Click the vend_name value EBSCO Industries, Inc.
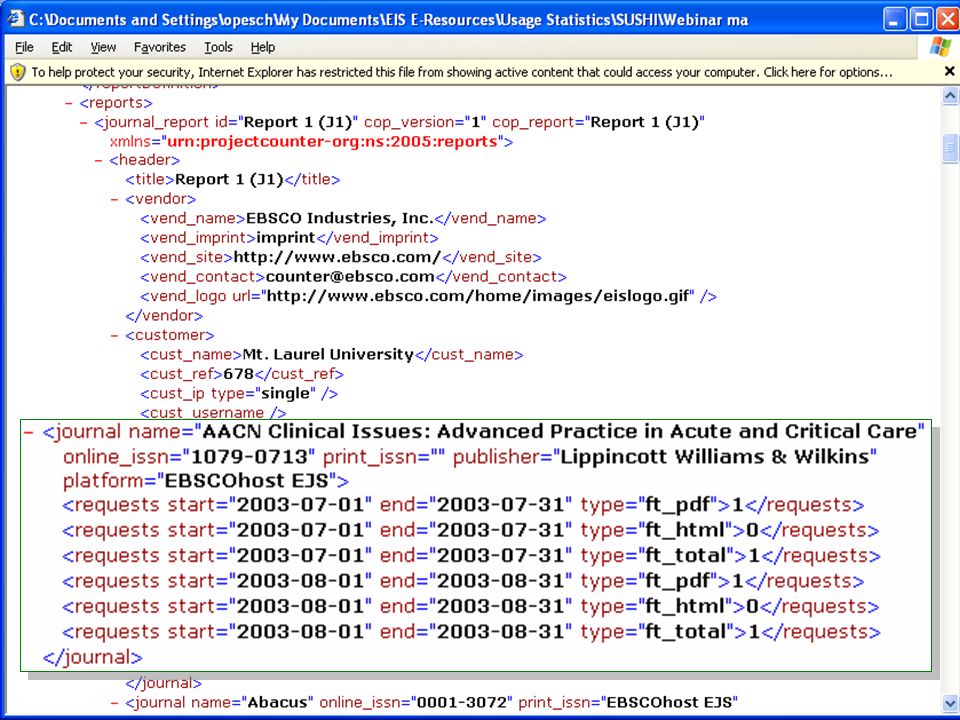Image resolution: width=960 pixels, height=720 pixels. point(339,218)
